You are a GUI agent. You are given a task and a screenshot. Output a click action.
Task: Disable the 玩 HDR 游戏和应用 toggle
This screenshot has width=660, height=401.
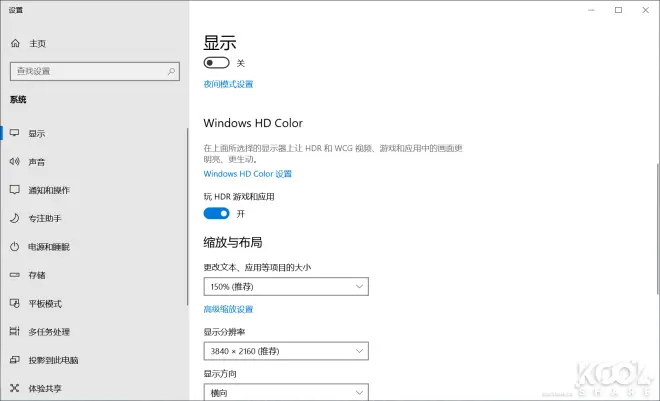(216, 213)
